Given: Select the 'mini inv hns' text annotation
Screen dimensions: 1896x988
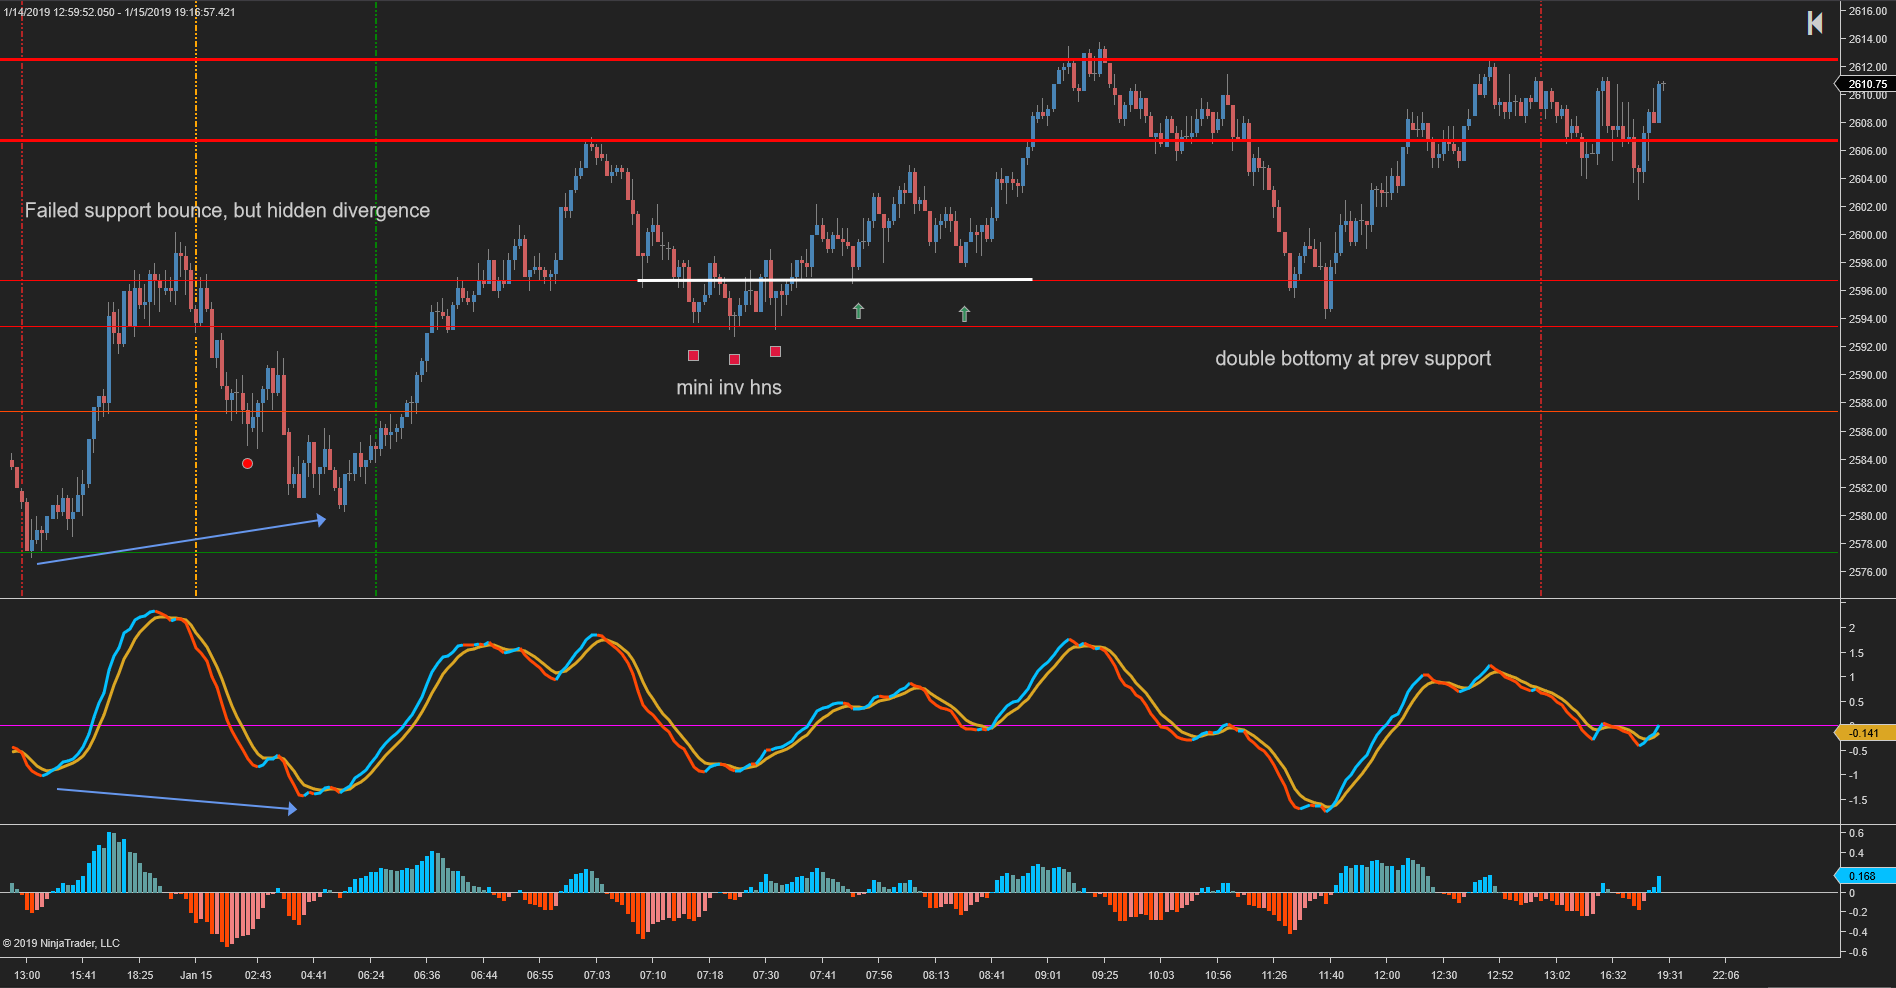Looking at the screenshot, I should [x=729, y=387].
